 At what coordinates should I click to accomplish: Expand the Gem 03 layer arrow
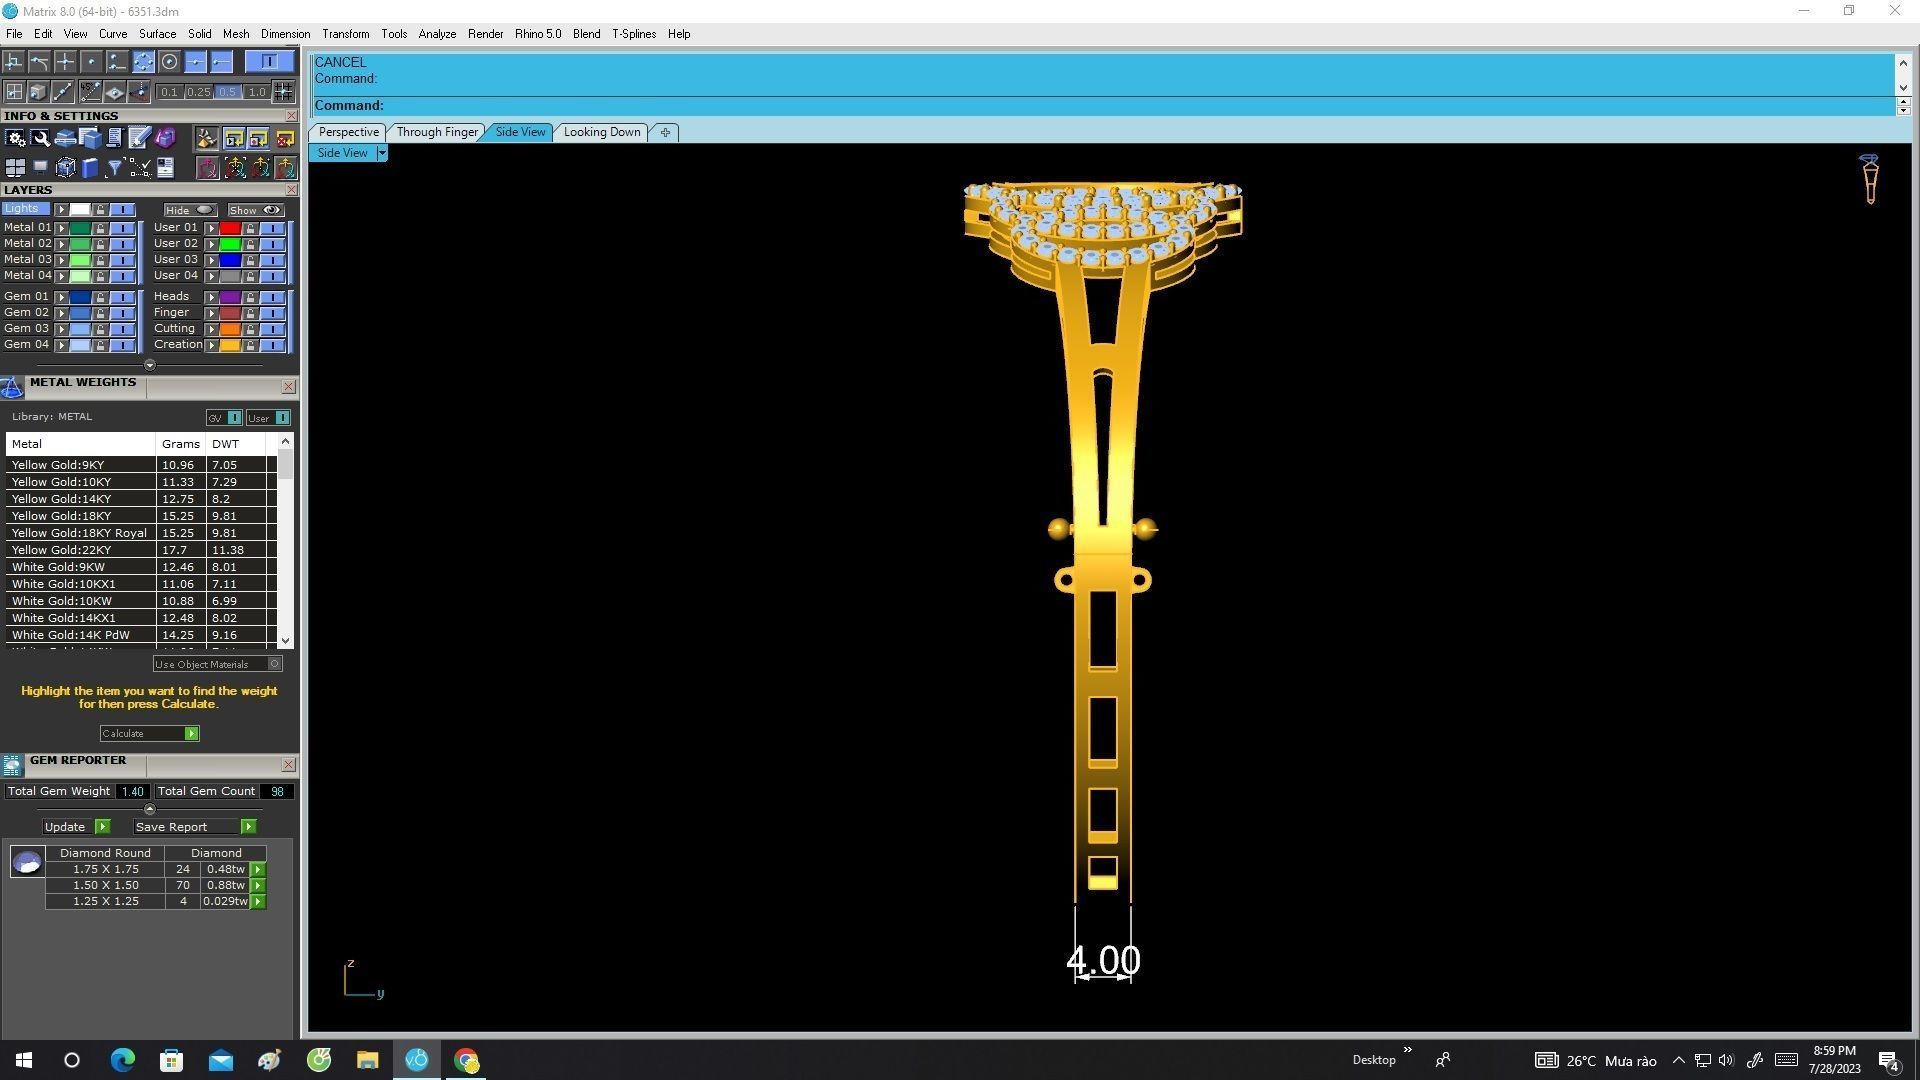(62, 329)
